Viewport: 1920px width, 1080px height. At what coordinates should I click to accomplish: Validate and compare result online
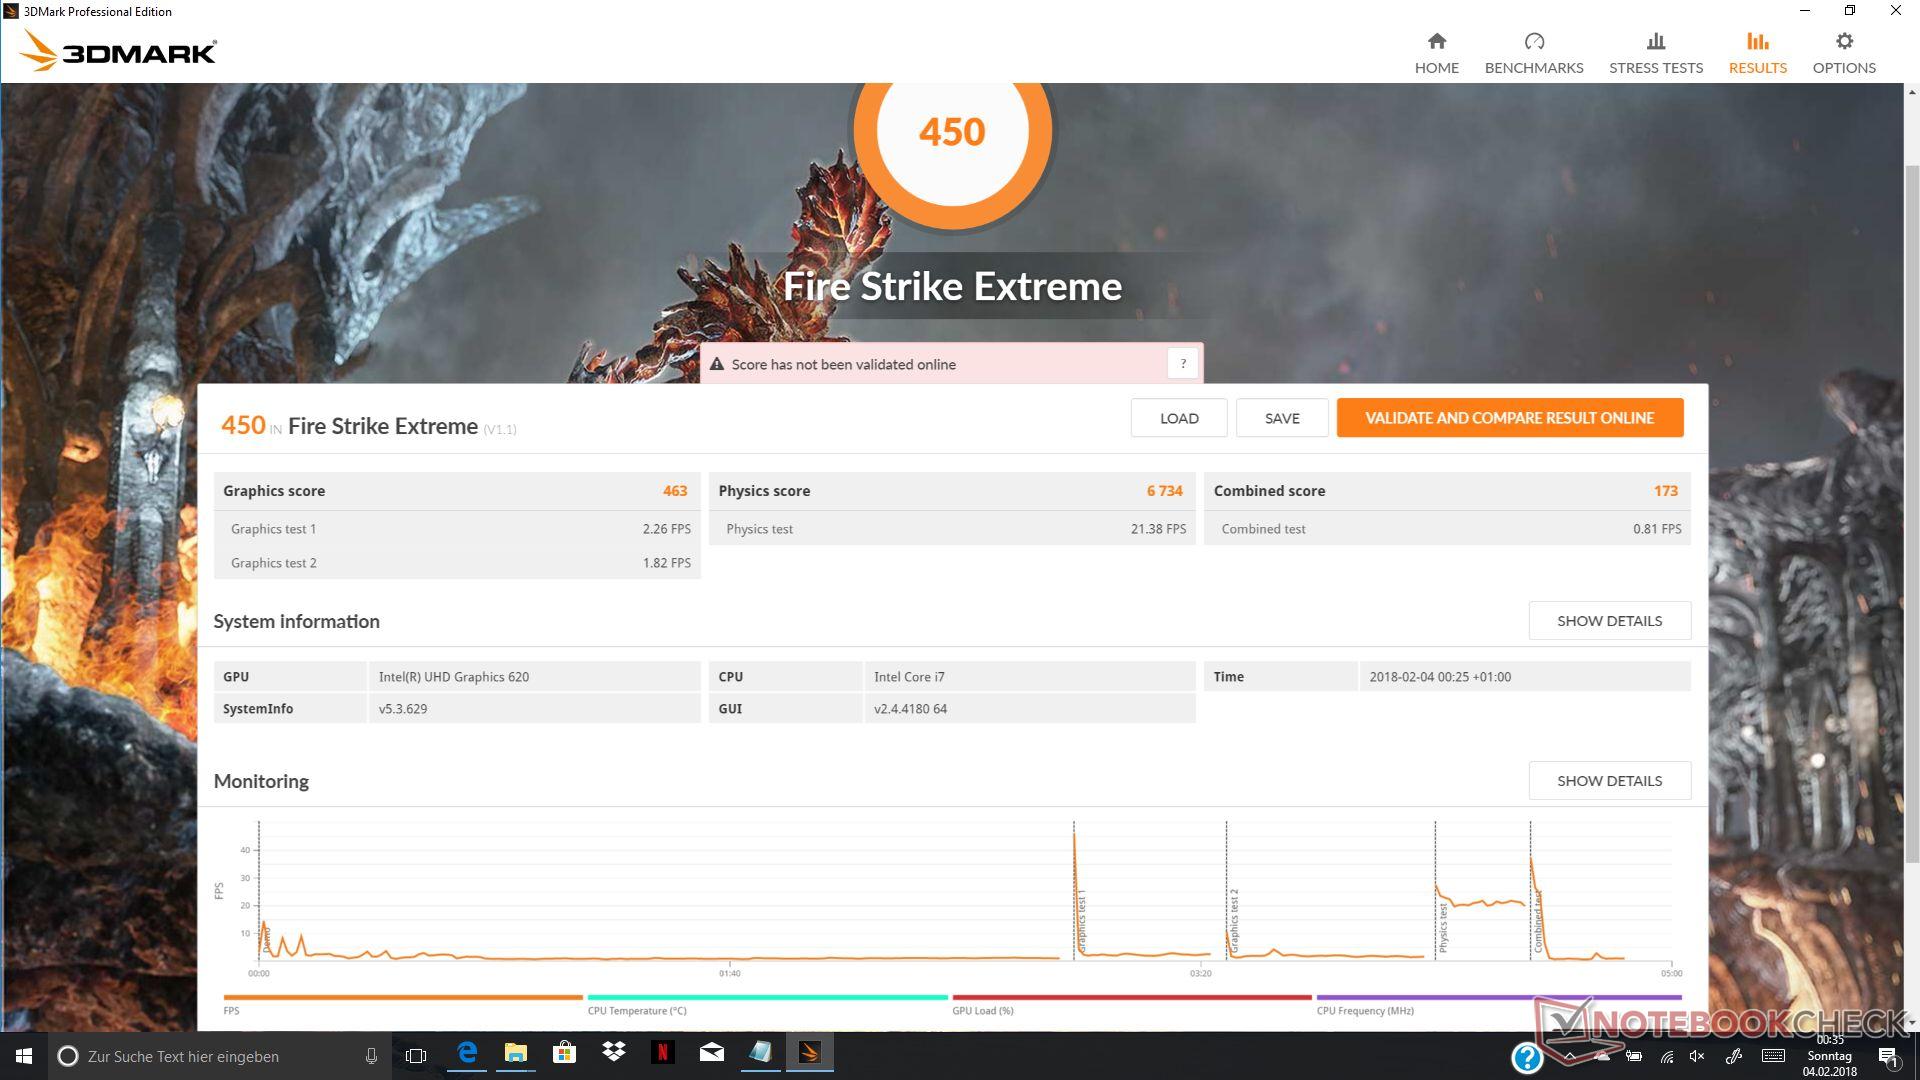pos(1509,418)
